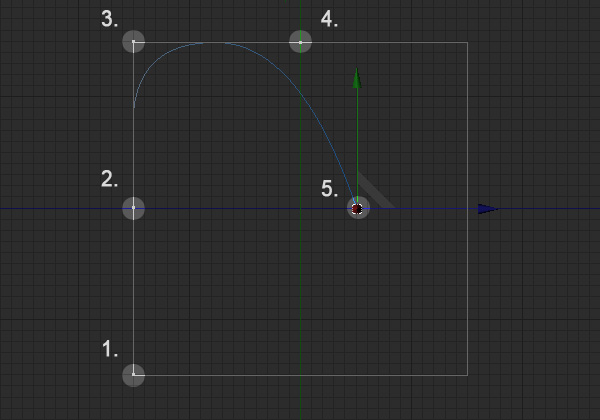Select the top-left corner vertex of rectangle

coord(133,42)
